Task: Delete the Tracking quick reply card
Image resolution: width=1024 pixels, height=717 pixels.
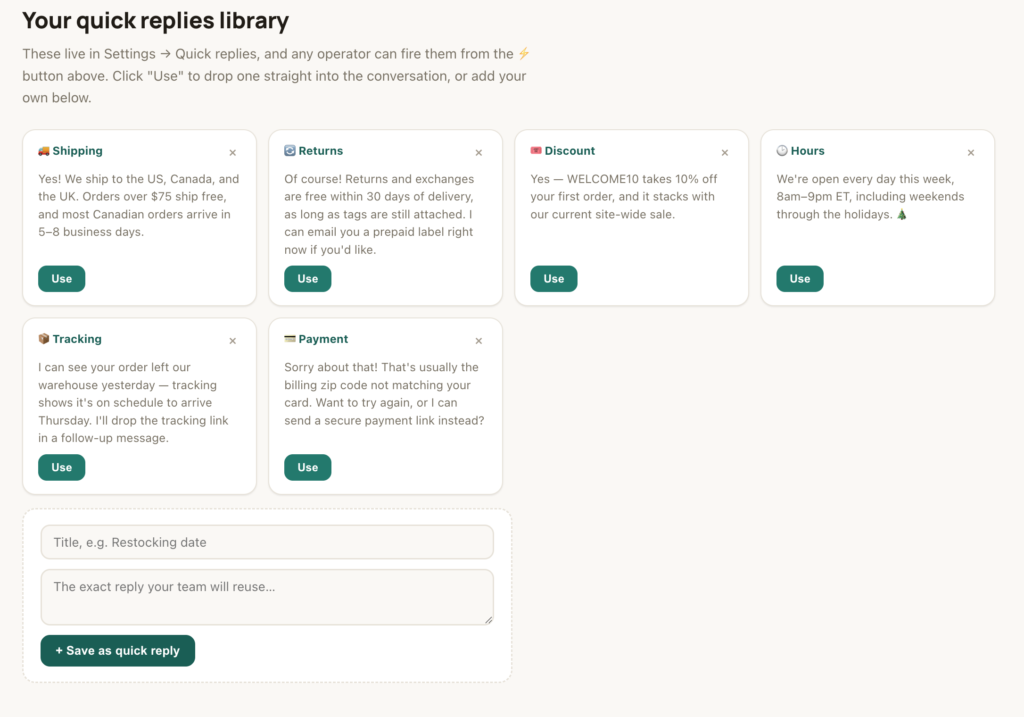Action: (232, 341)
